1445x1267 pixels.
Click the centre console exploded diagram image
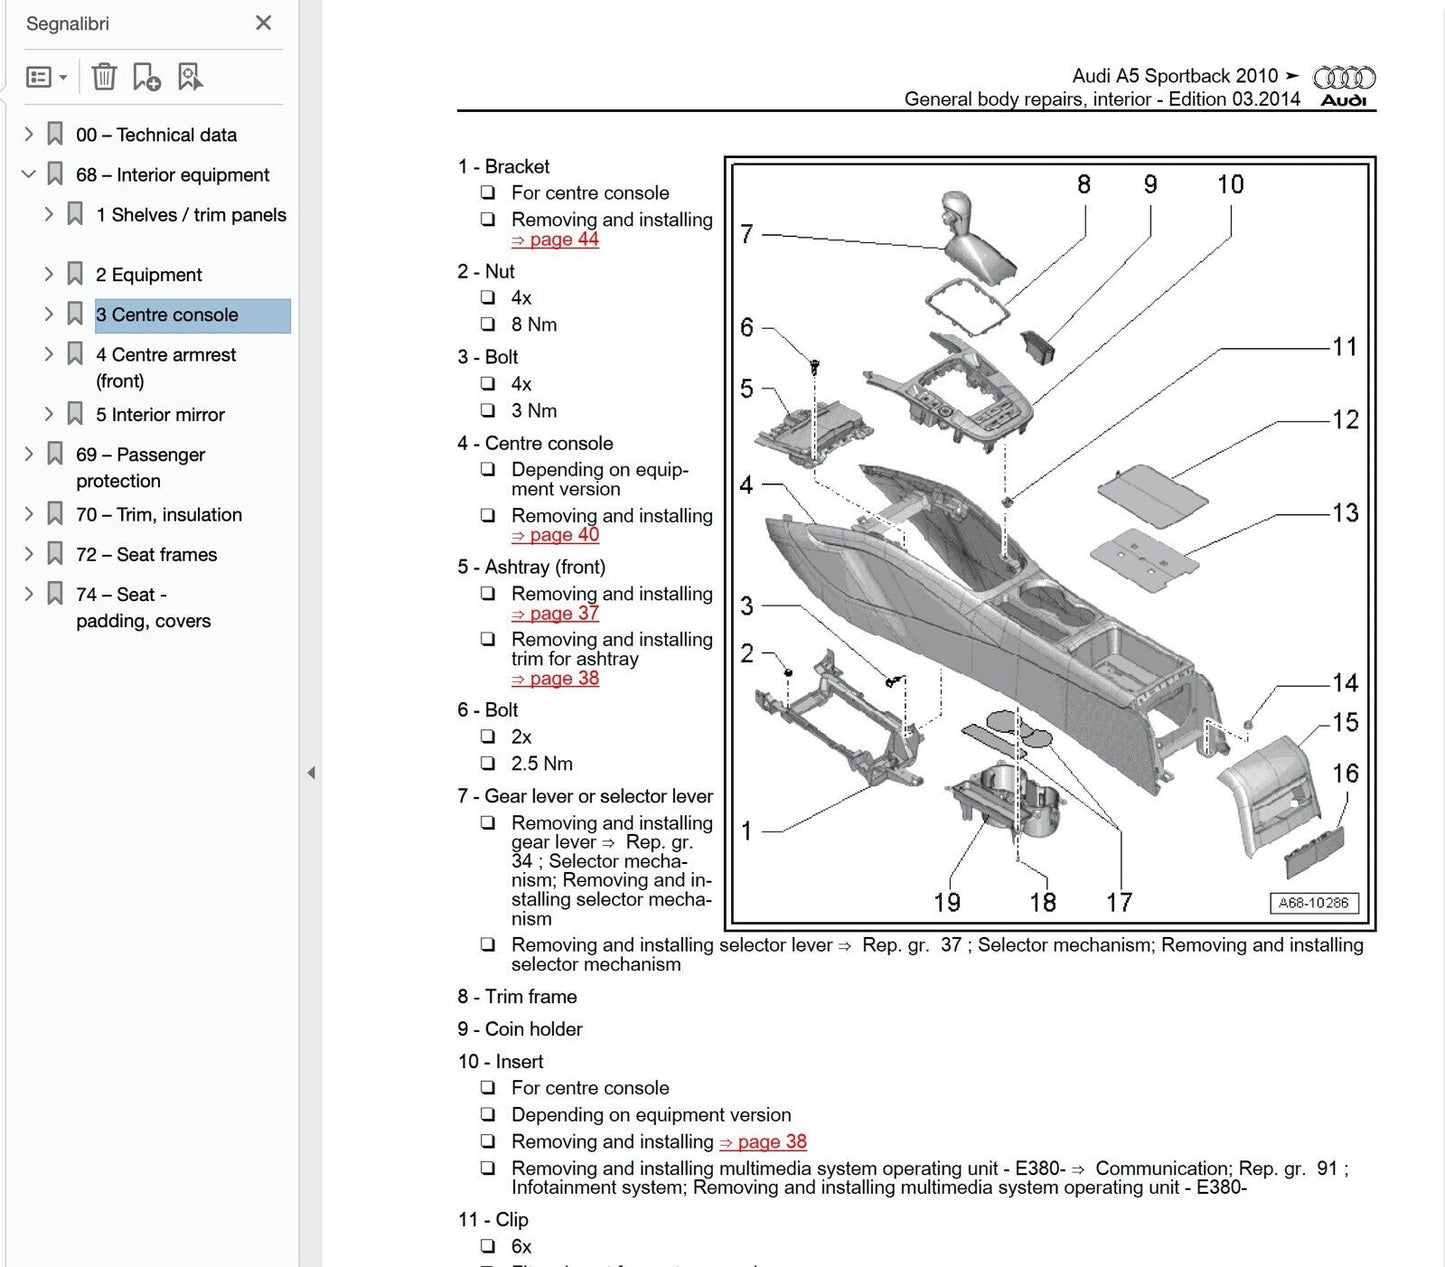click(1050, 540)
